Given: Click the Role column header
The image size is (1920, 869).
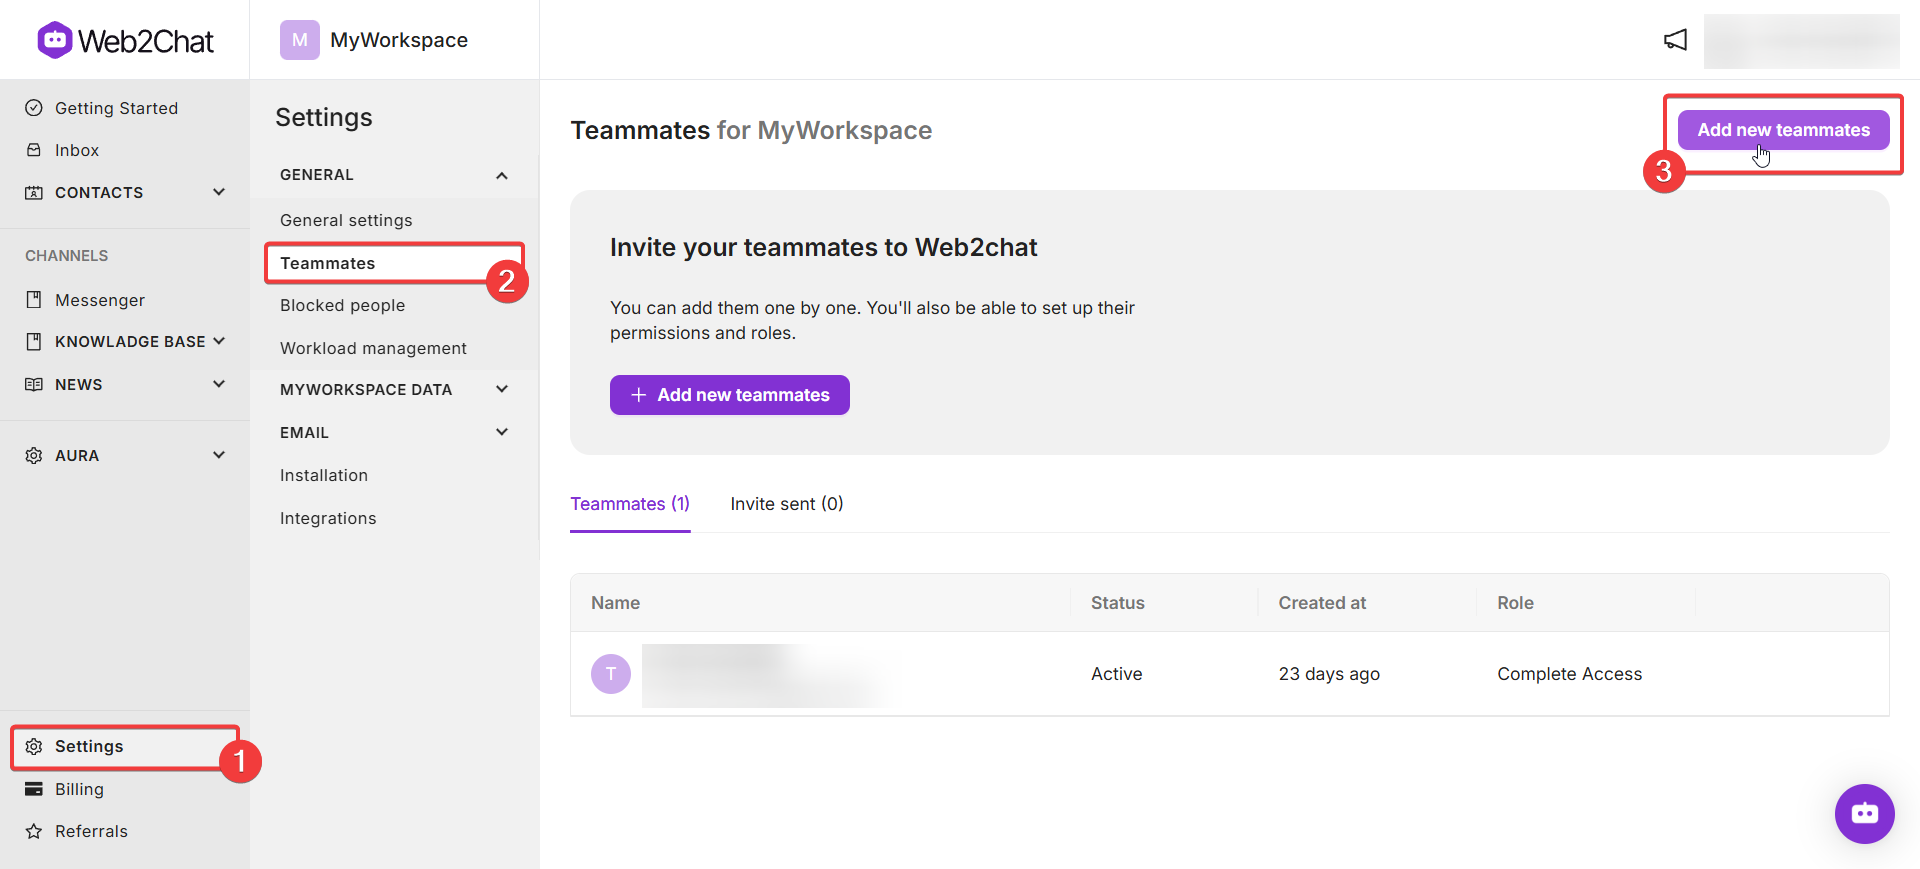Looking at the screenshot, I should tap(1515, 603).
